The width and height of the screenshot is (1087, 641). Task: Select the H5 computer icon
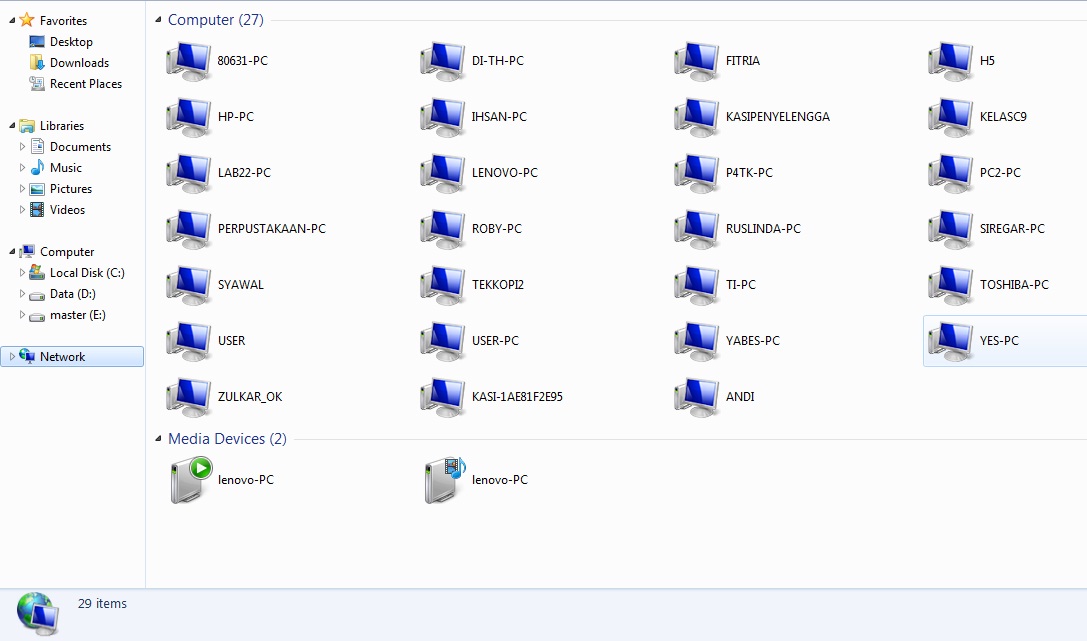[950, 61]
